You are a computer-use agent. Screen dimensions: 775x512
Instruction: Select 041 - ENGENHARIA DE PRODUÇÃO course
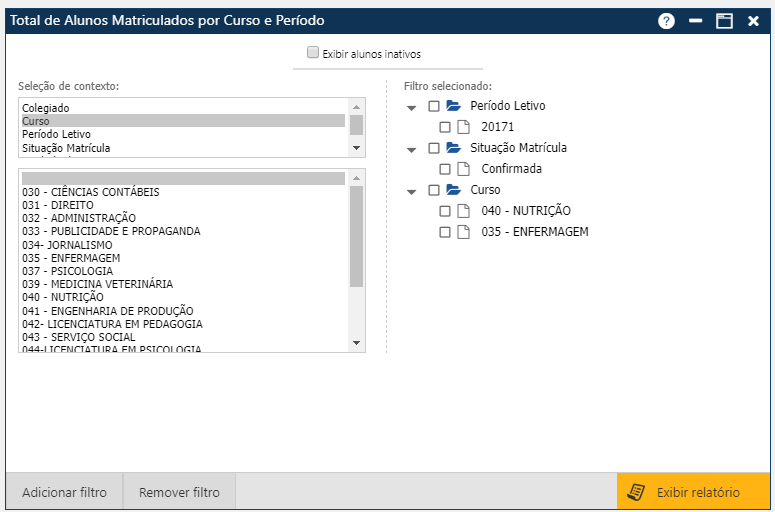coord(183,311)
